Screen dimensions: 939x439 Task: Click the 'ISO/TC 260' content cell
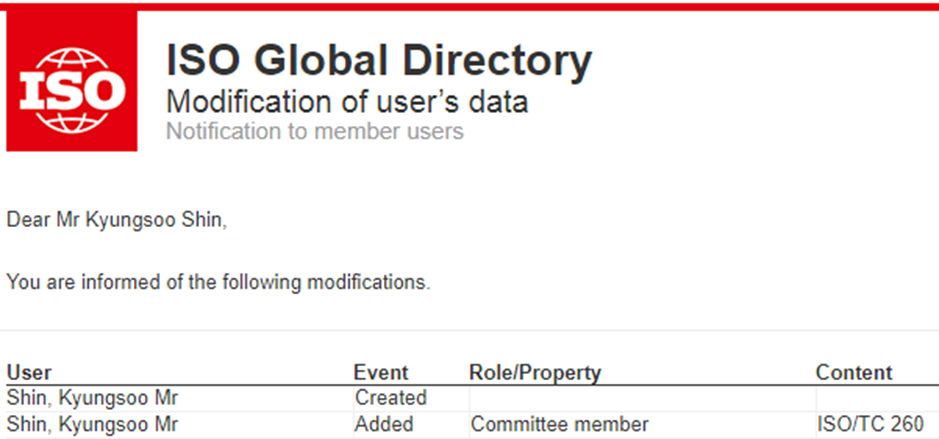click(870, 425)
